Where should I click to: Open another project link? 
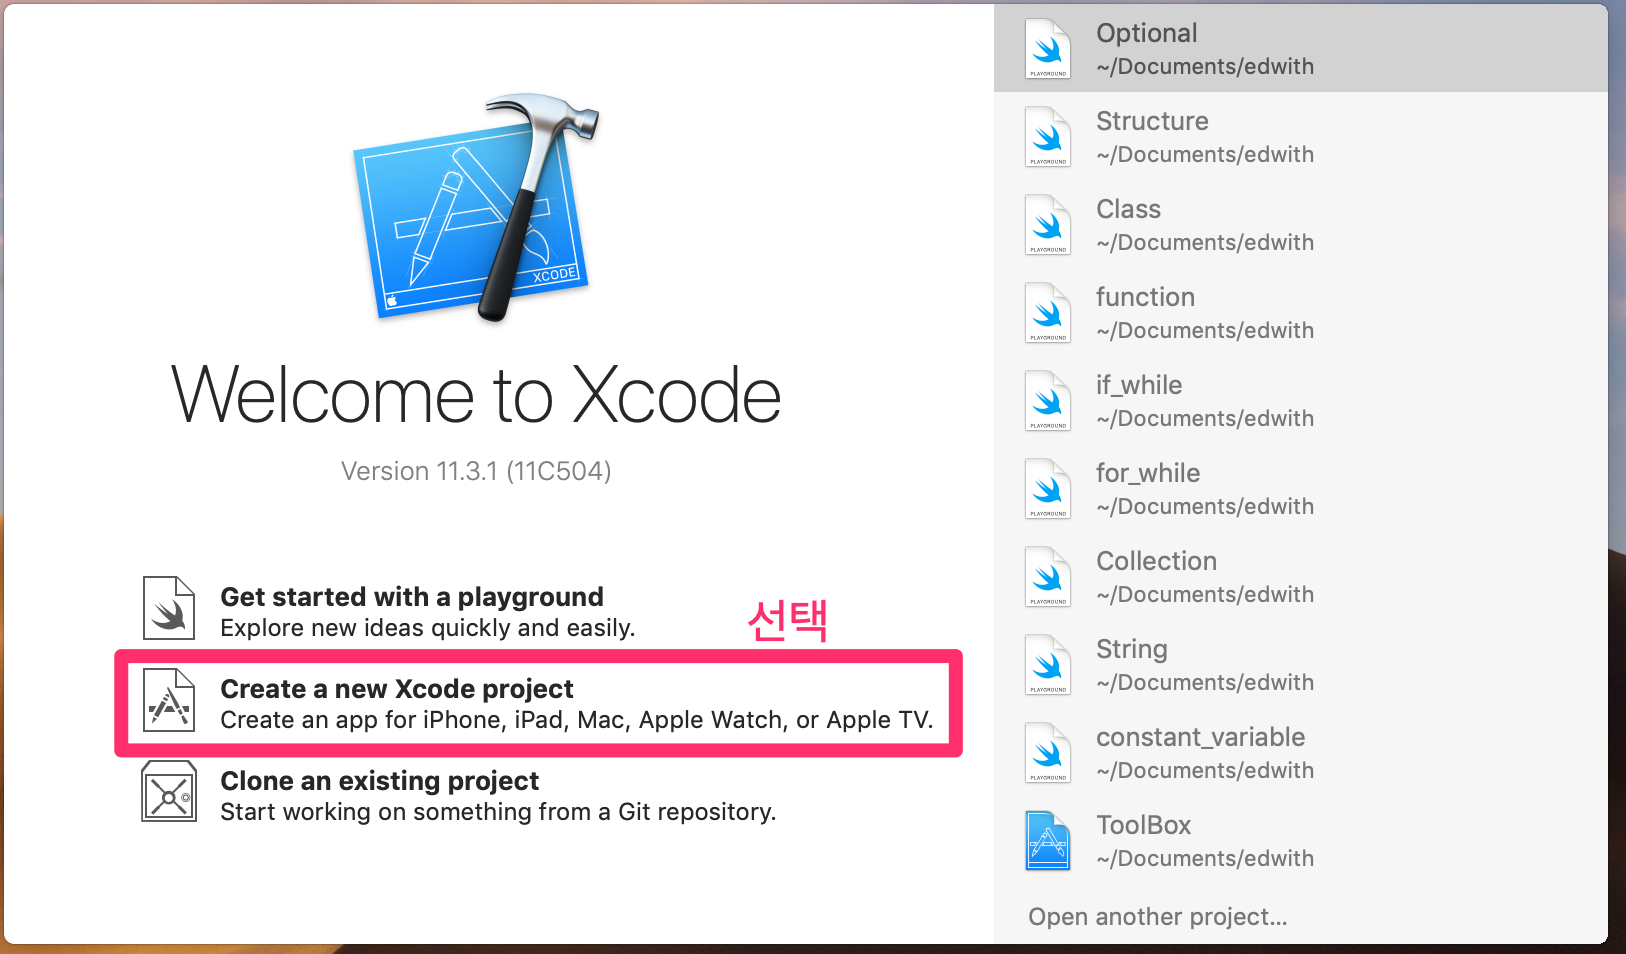click(x=1158, y=917)
